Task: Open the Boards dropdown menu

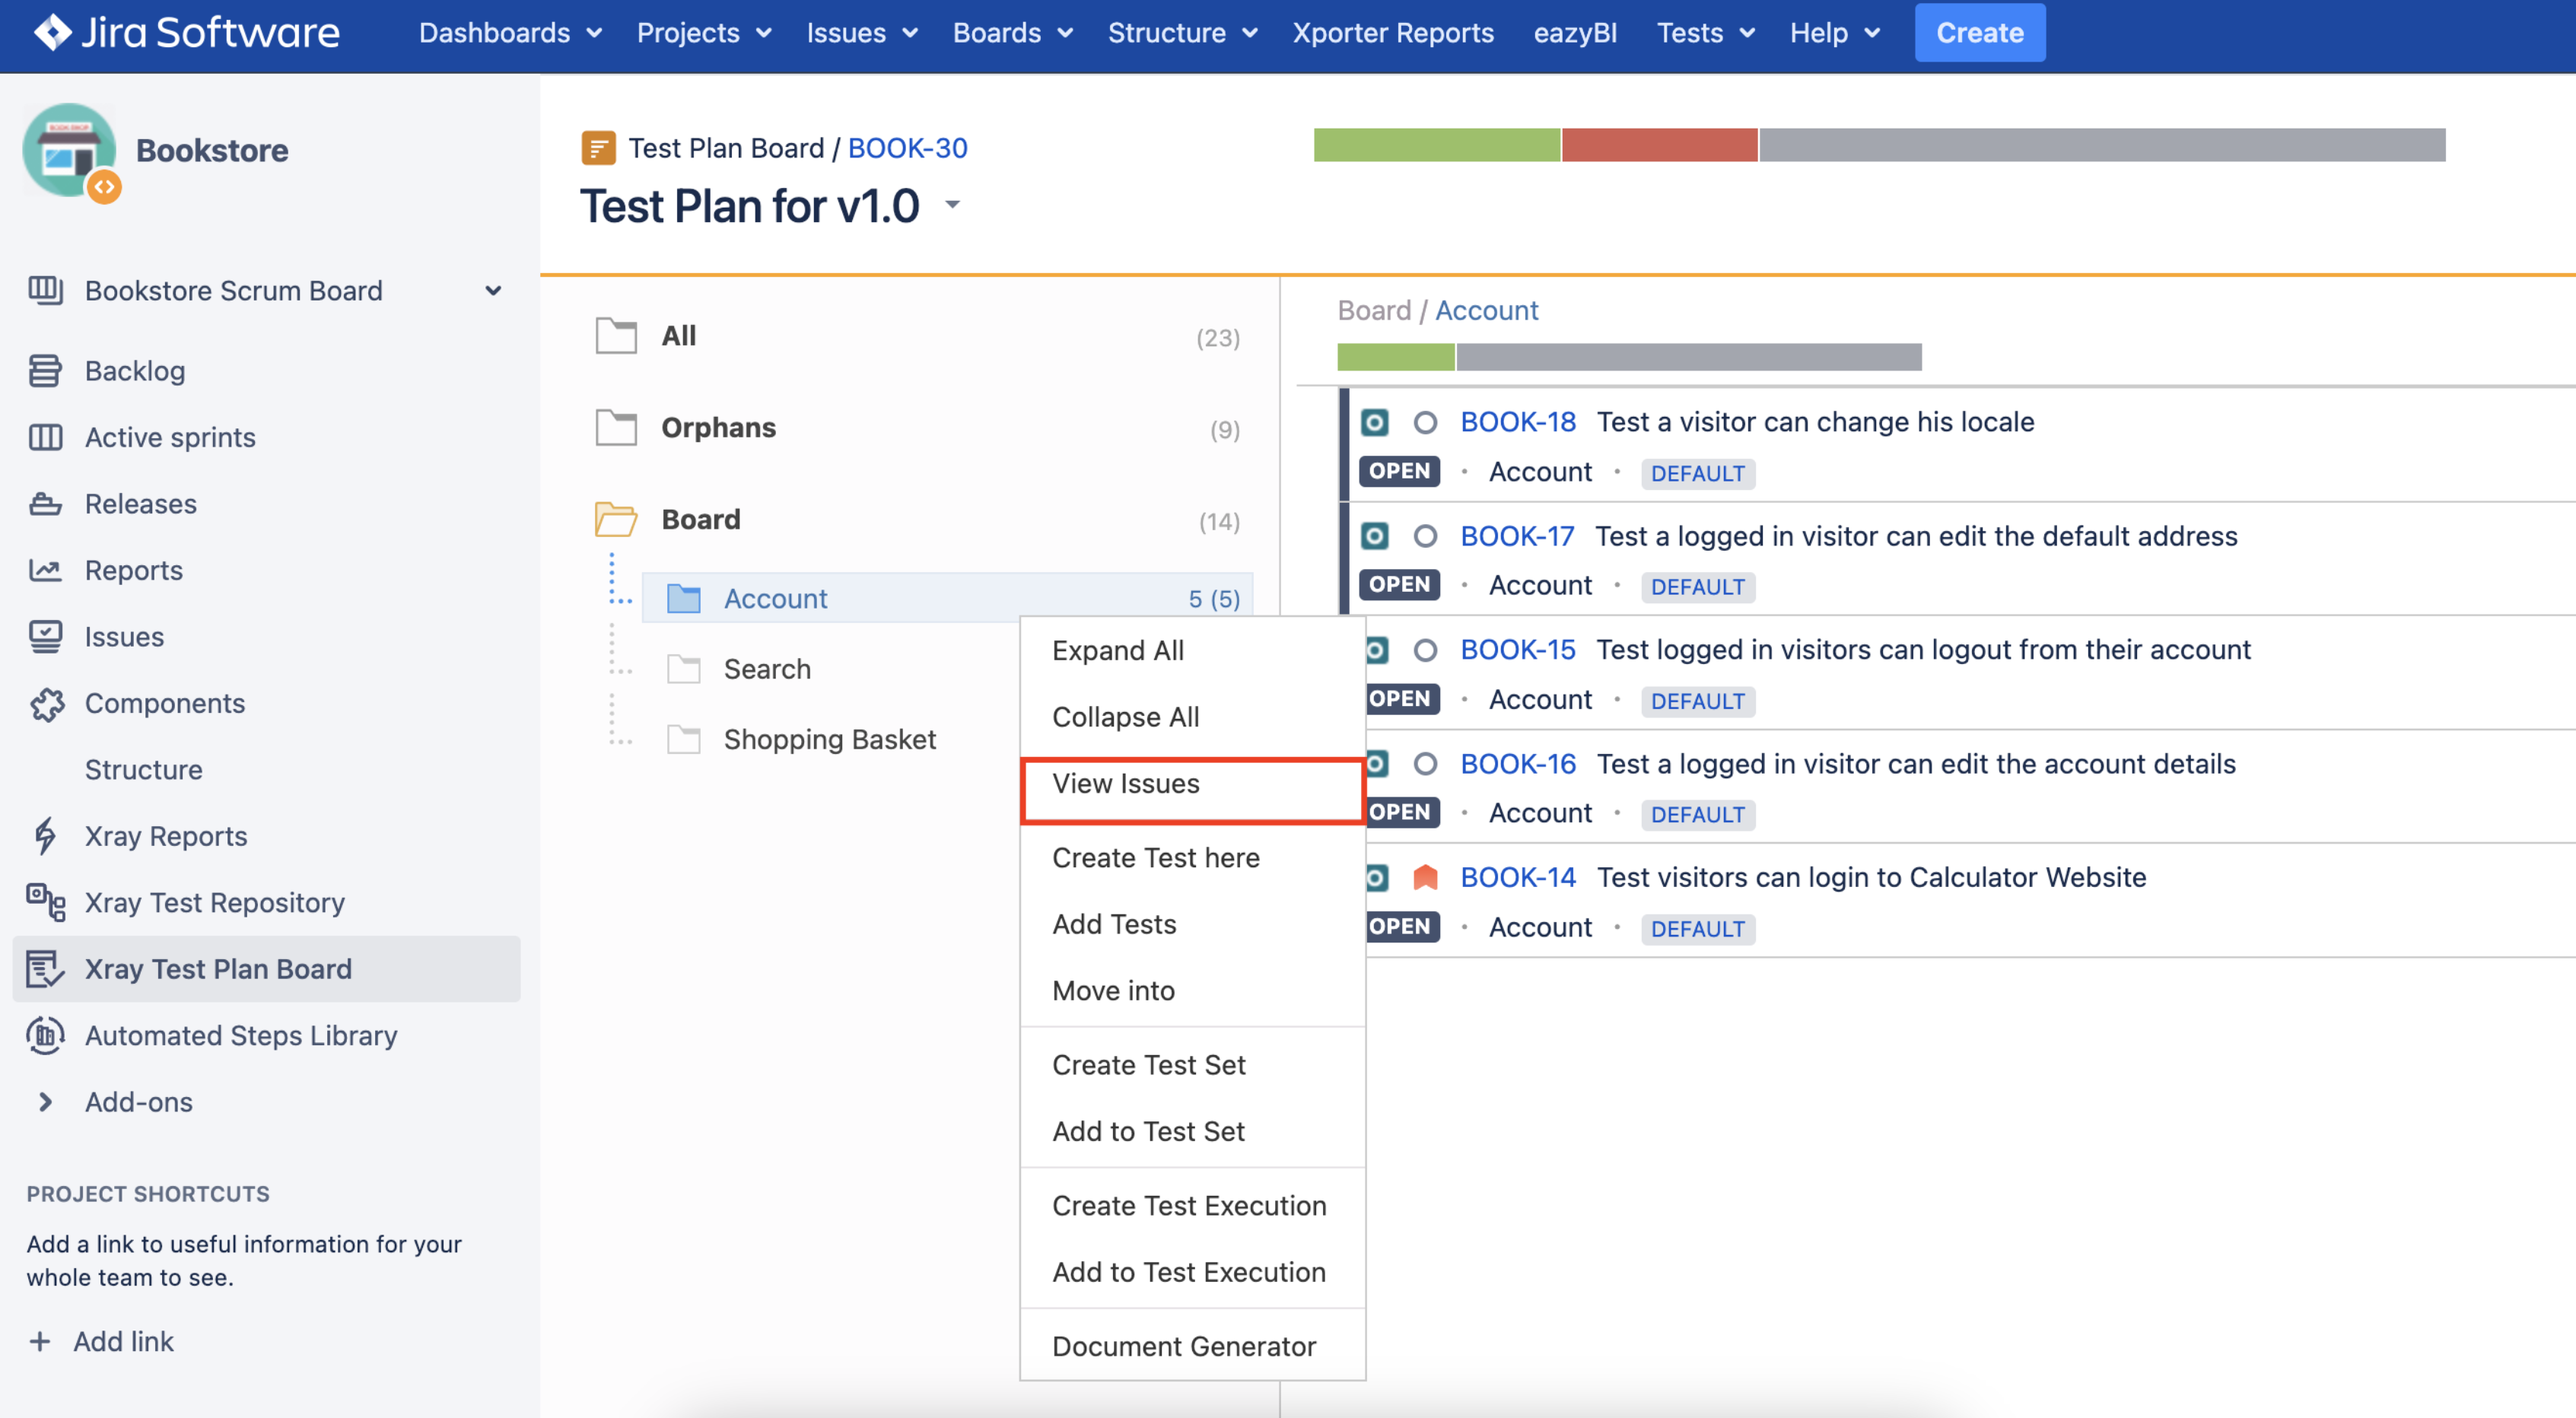Action: (x=1013, y=33)
